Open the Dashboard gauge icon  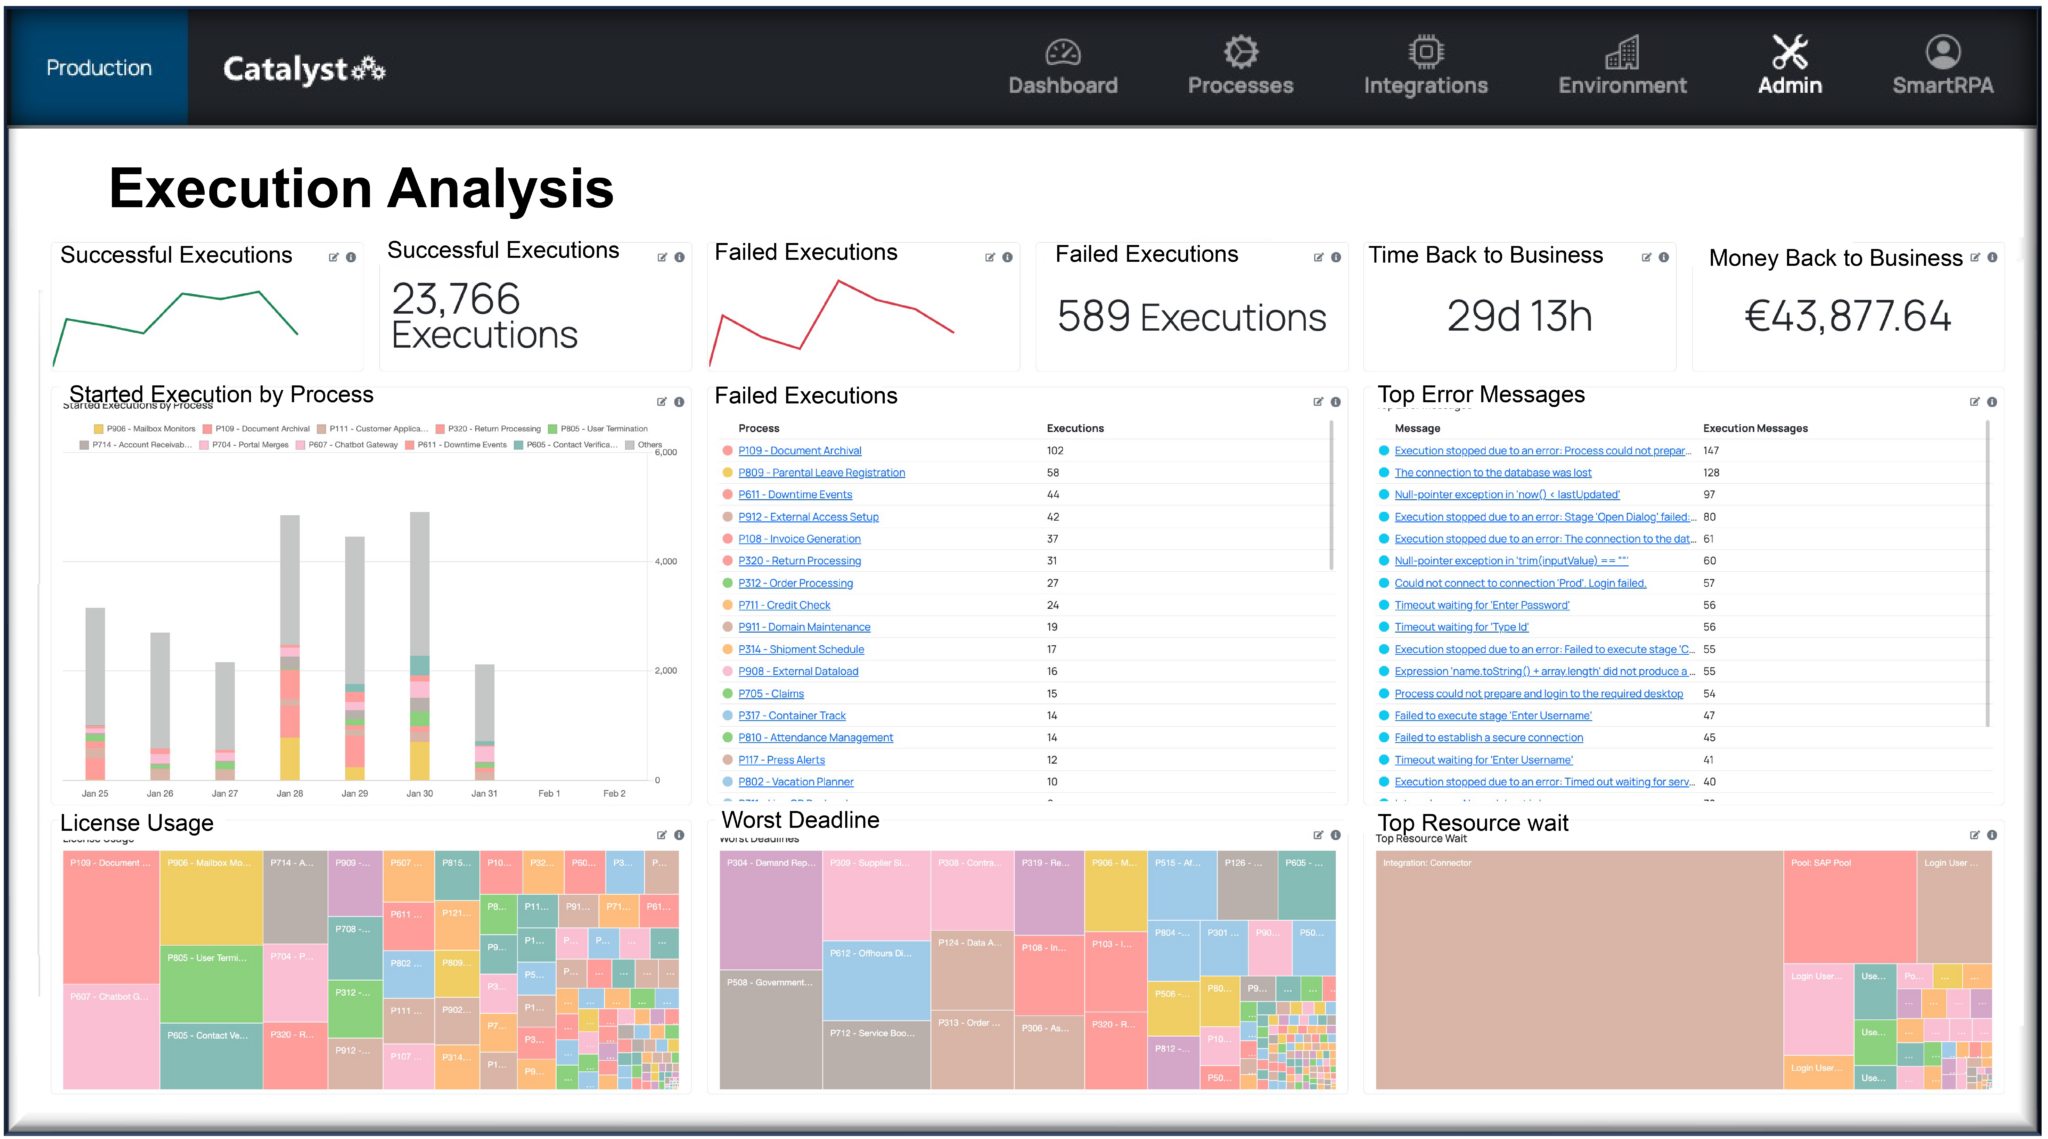click(1063, 52)
